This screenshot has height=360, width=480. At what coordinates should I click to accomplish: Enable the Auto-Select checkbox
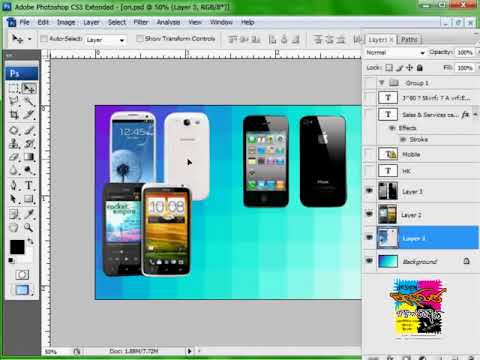[x=44, y=39]
